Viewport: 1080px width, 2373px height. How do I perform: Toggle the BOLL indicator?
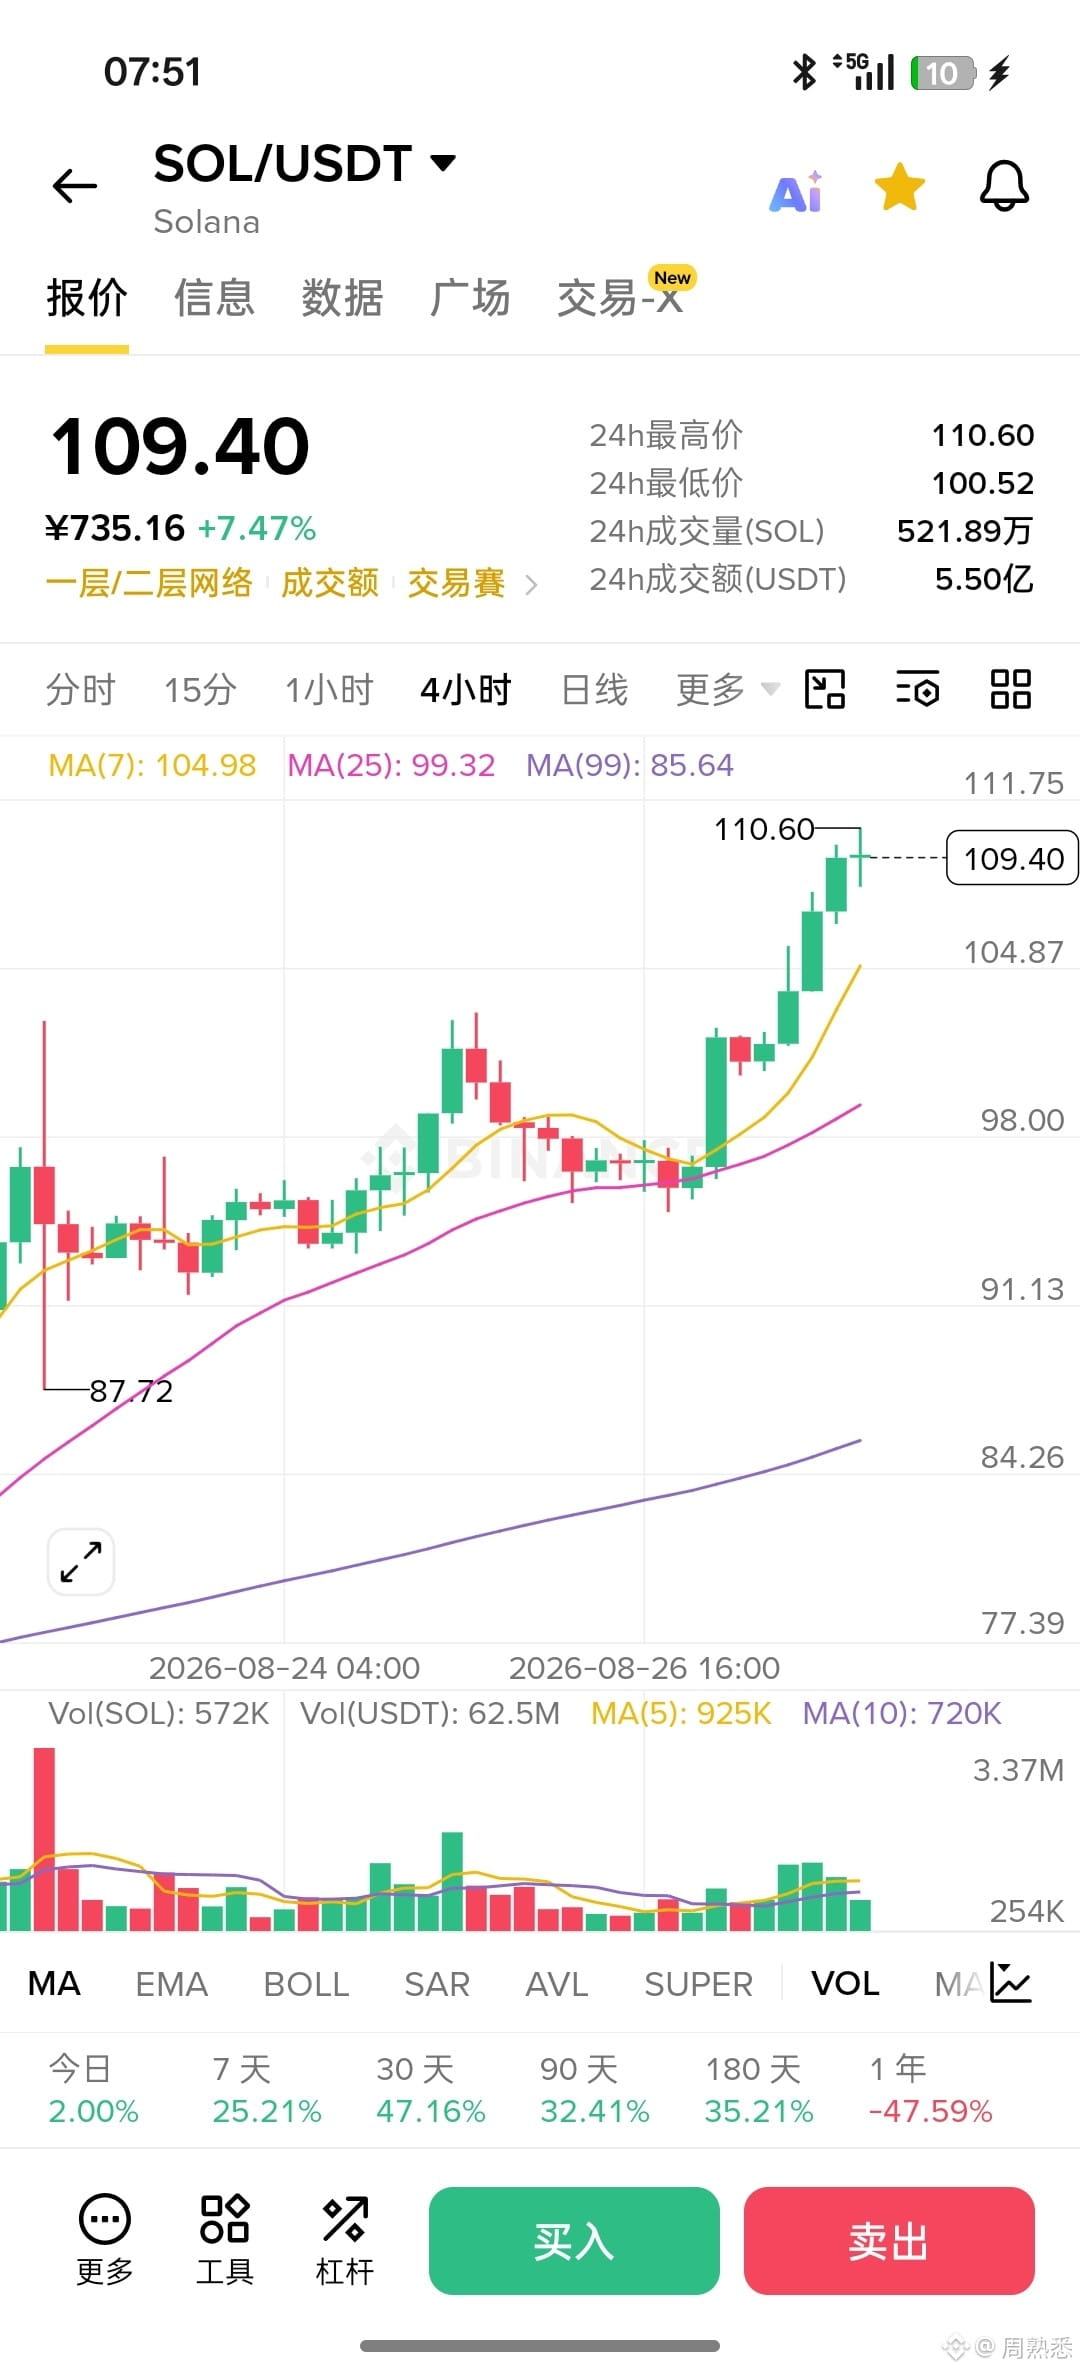(x=306, y=1983)
